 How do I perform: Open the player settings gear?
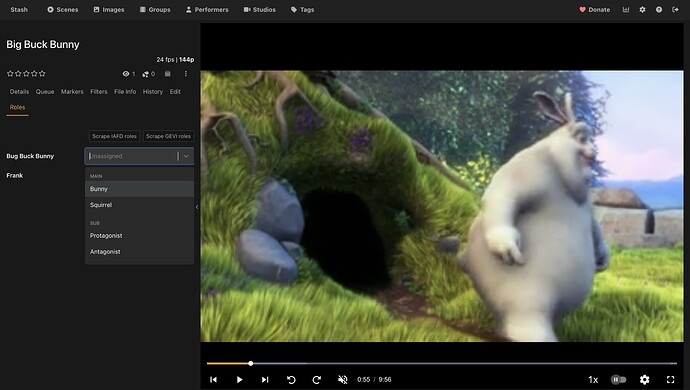[x=645, y=379]
